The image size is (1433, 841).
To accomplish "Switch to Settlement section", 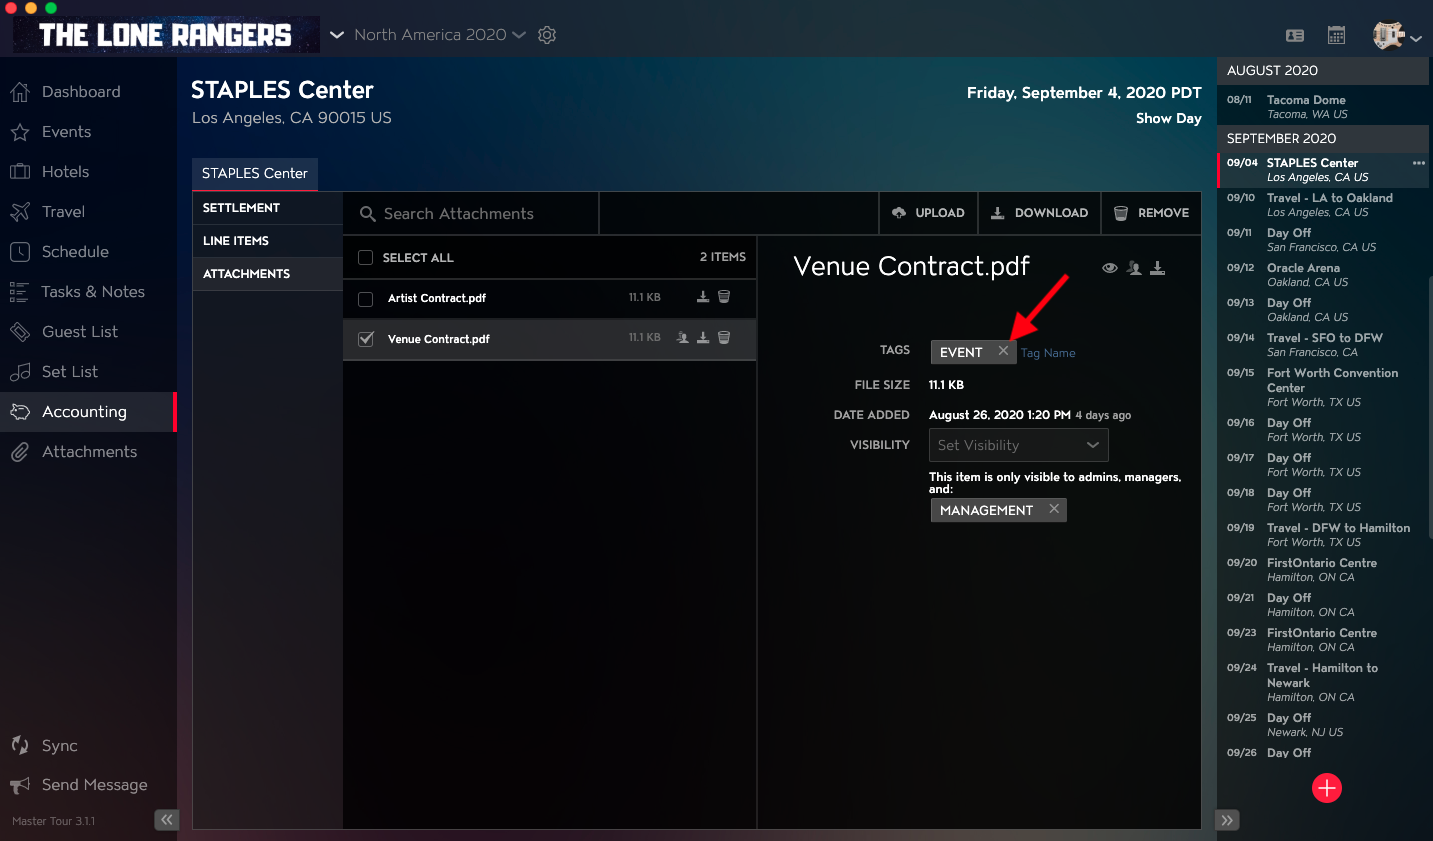I will point(267,208).
